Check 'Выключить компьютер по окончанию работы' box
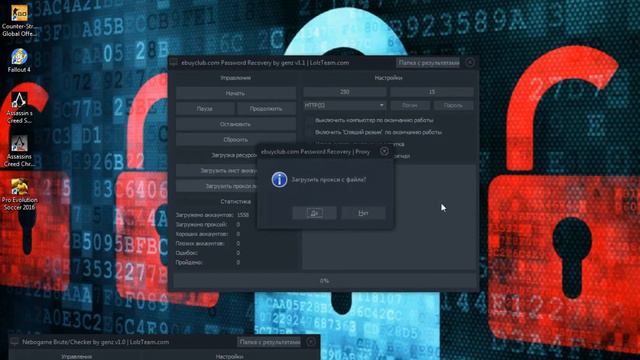Screen dimensions: 640x360 tap(310, 121)
